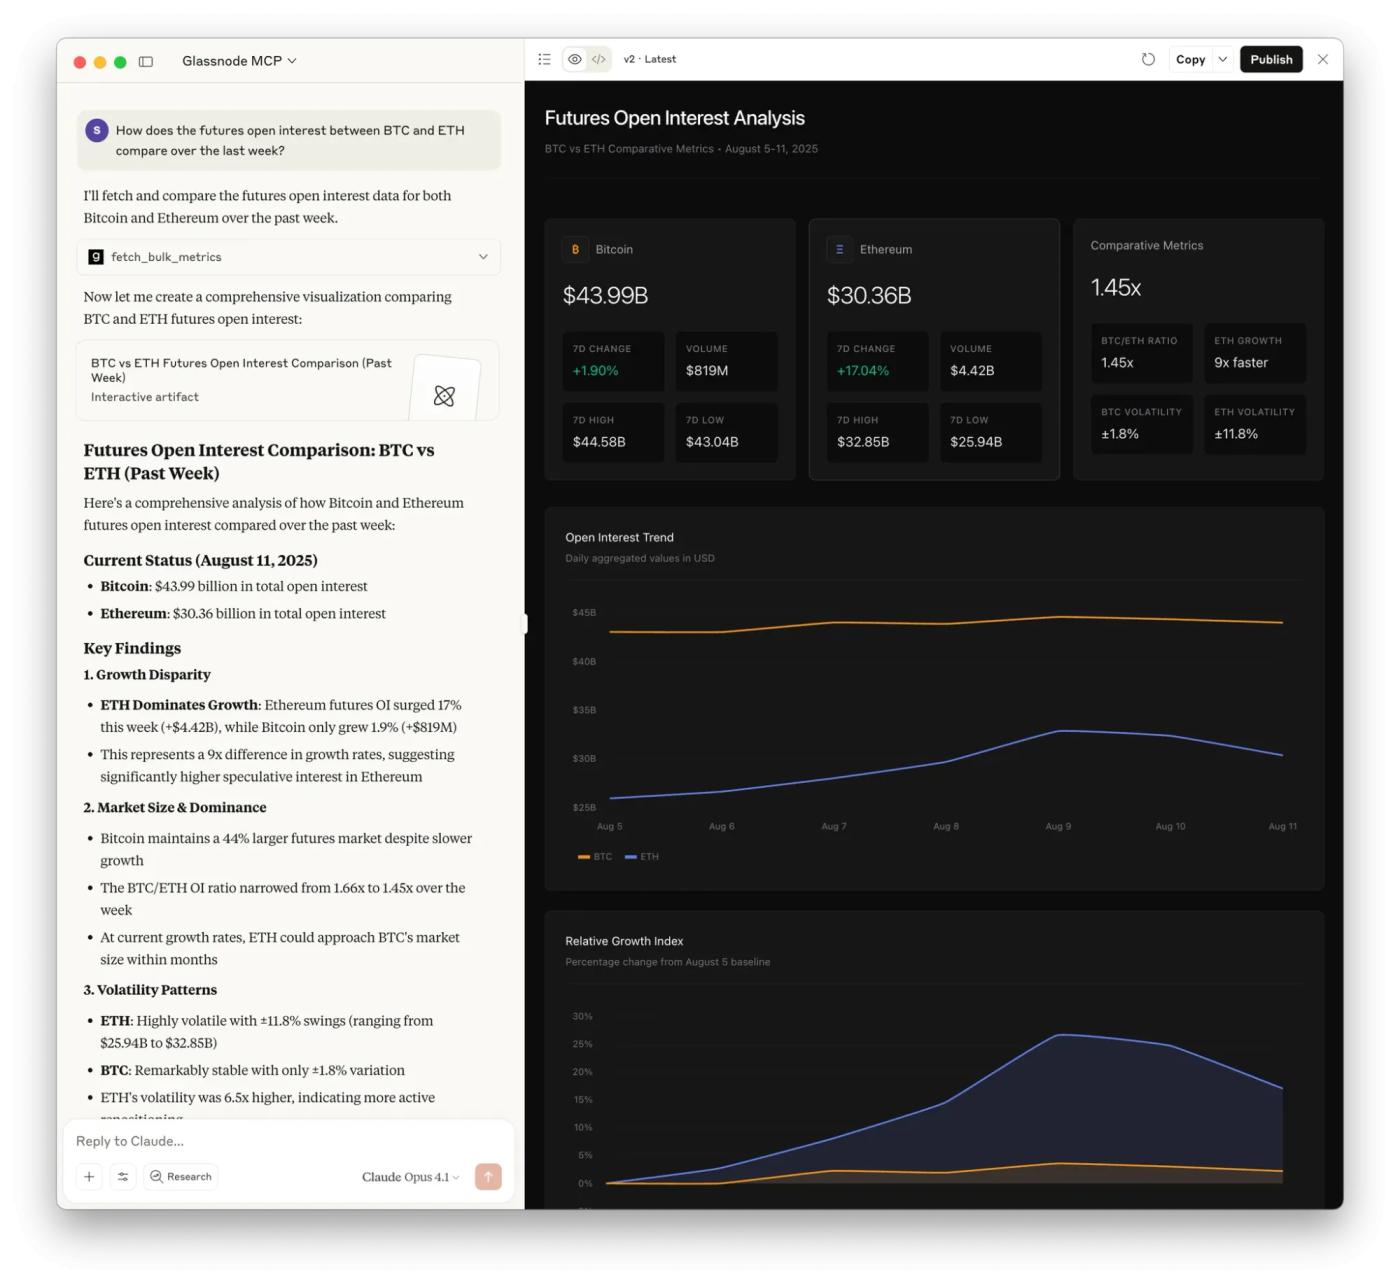Screen dimensions: 1400x1284
Task: Click Ethereum VOLUME $4.42B tile
Action: pos(991,361)
